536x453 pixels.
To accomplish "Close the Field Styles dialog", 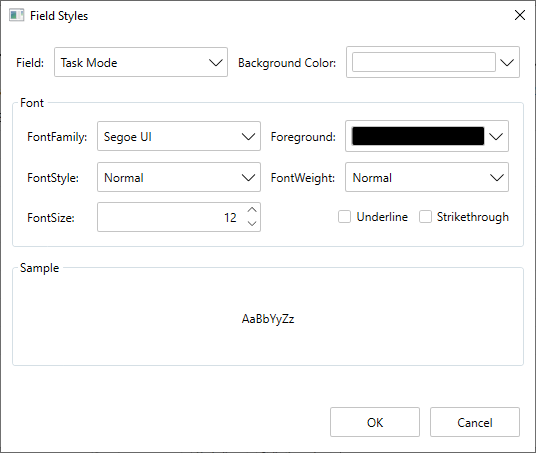I will [x=520, y=15].
